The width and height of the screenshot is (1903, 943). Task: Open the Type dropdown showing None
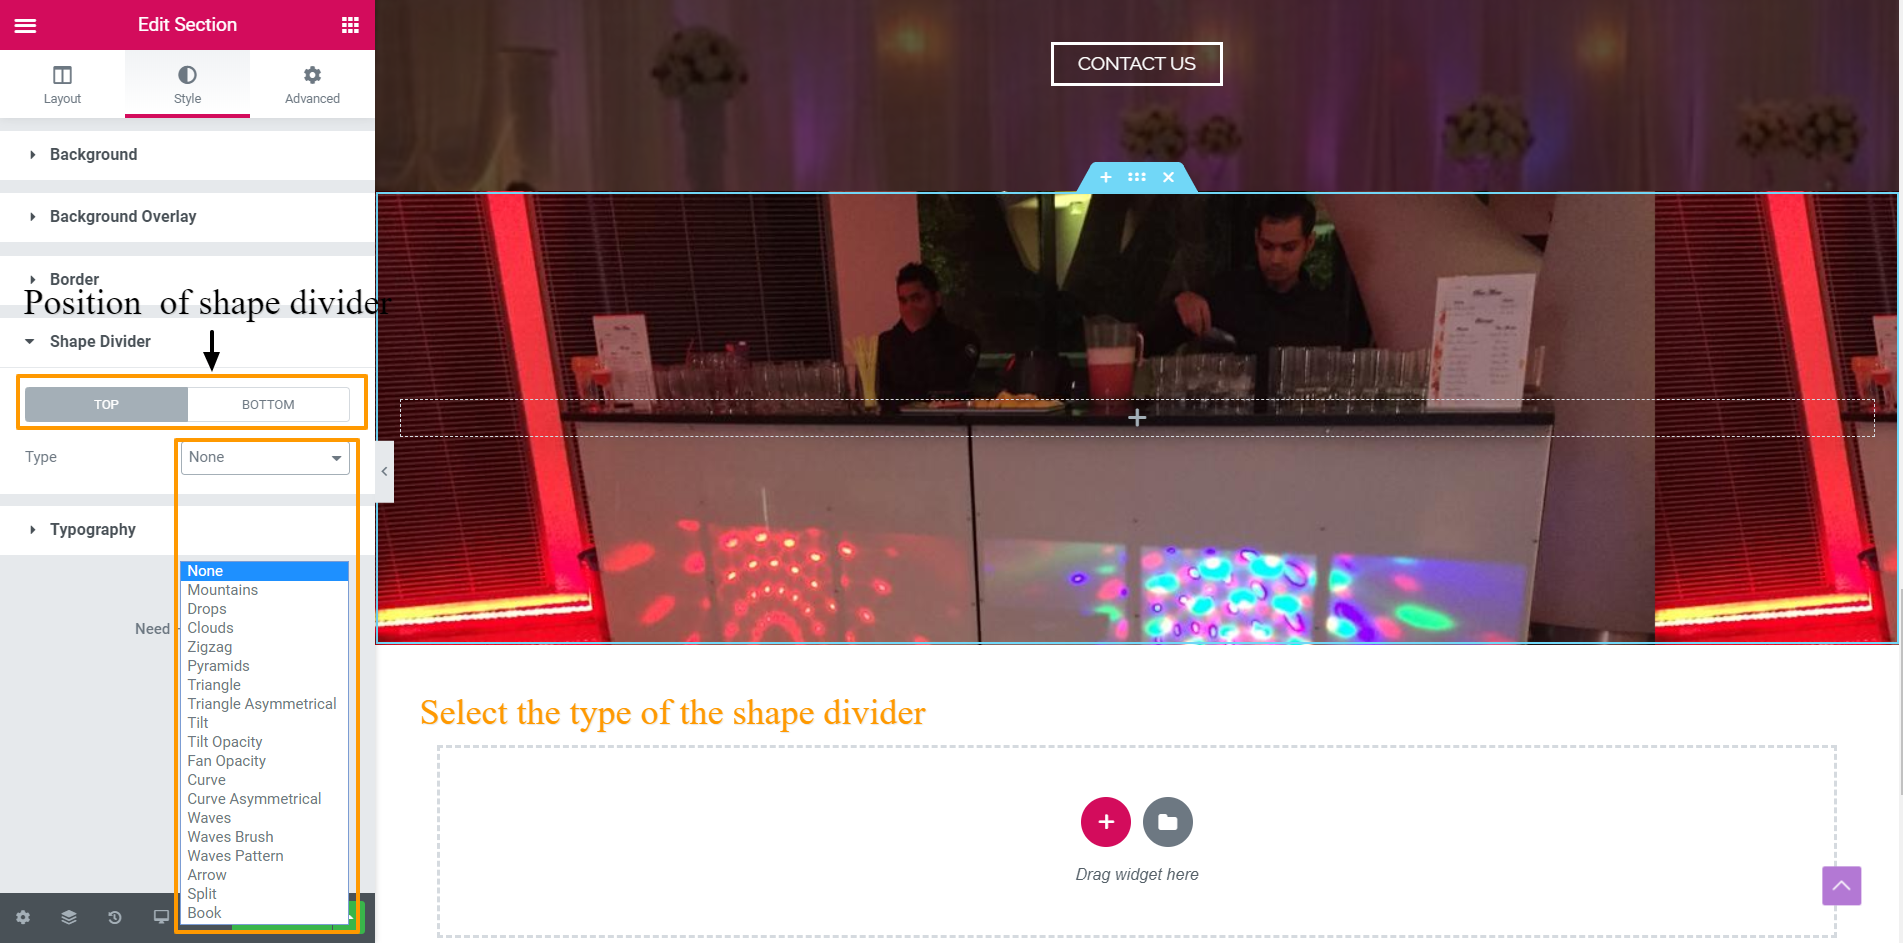[x=265, y=458]
